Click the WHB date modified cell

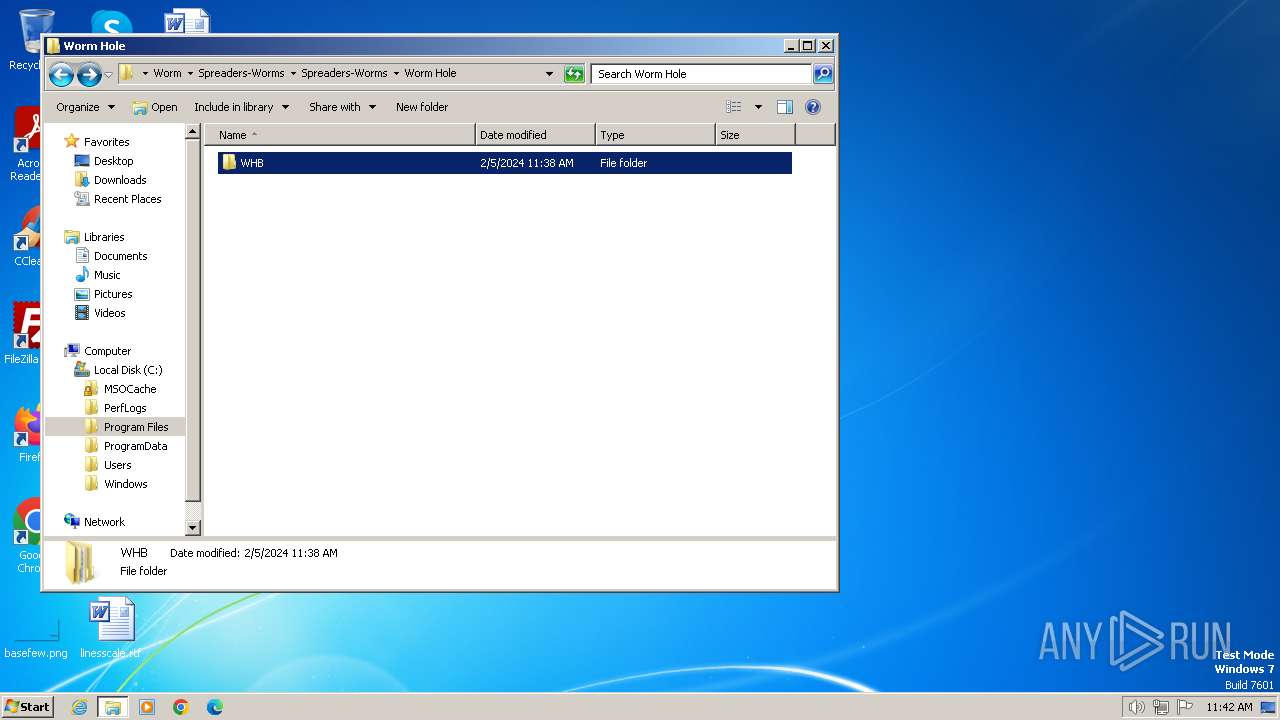(527, 163)
